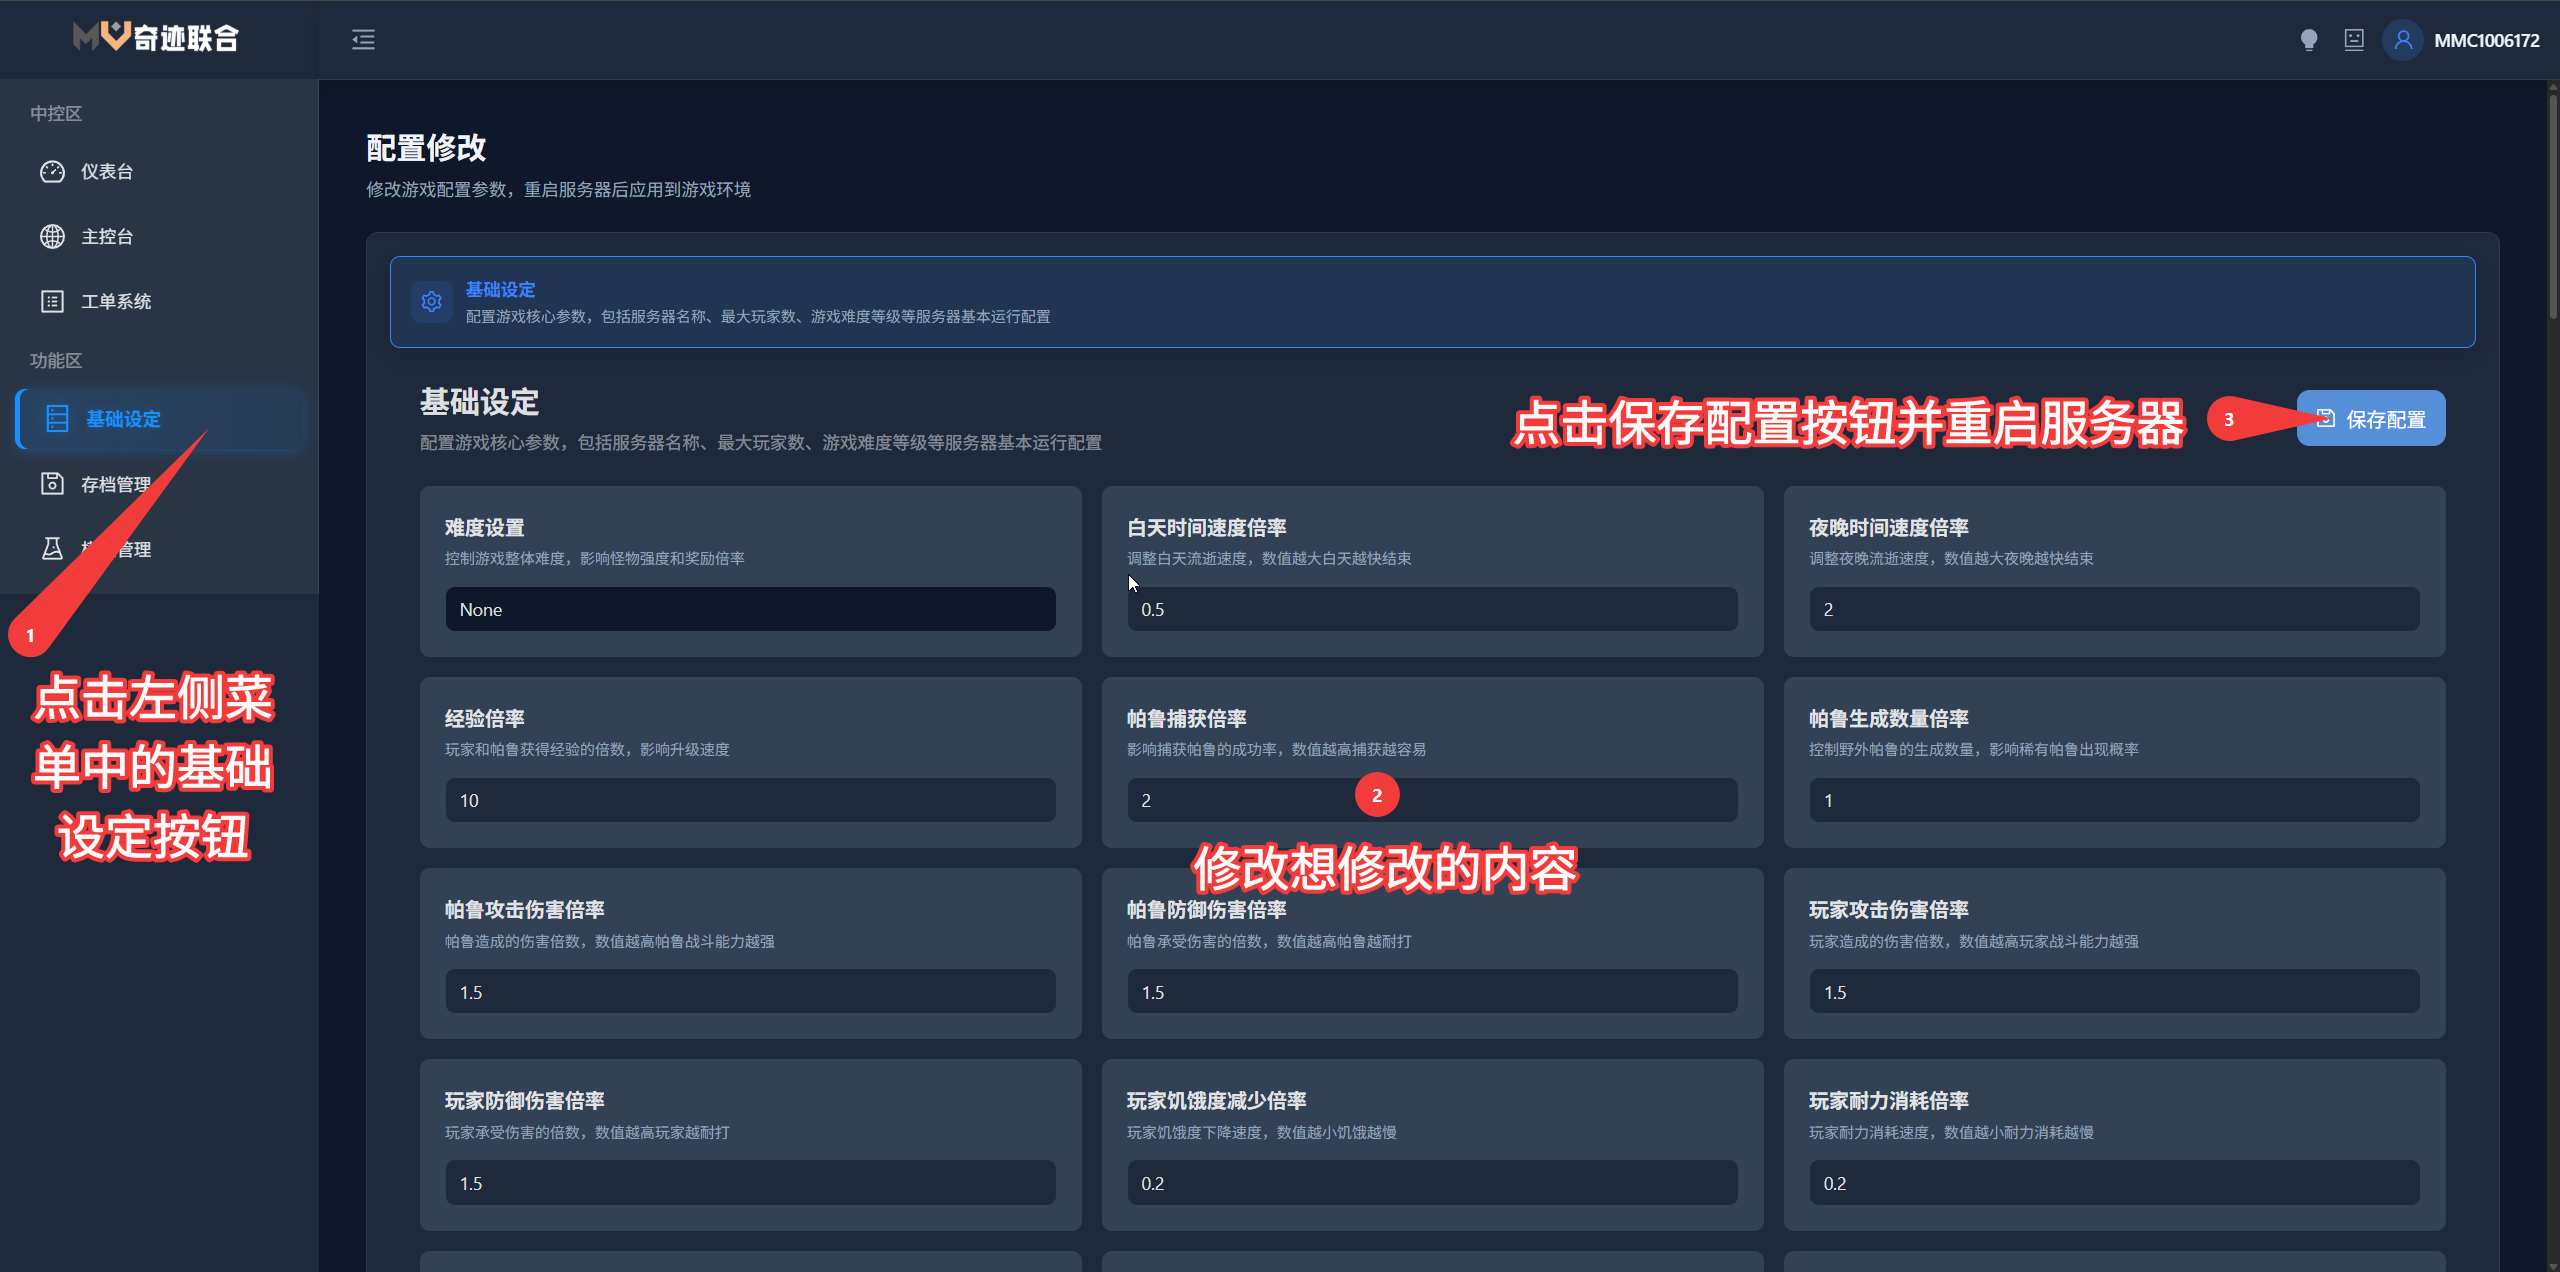Select 基础设定 in the sidebar menu

(160, 419)
